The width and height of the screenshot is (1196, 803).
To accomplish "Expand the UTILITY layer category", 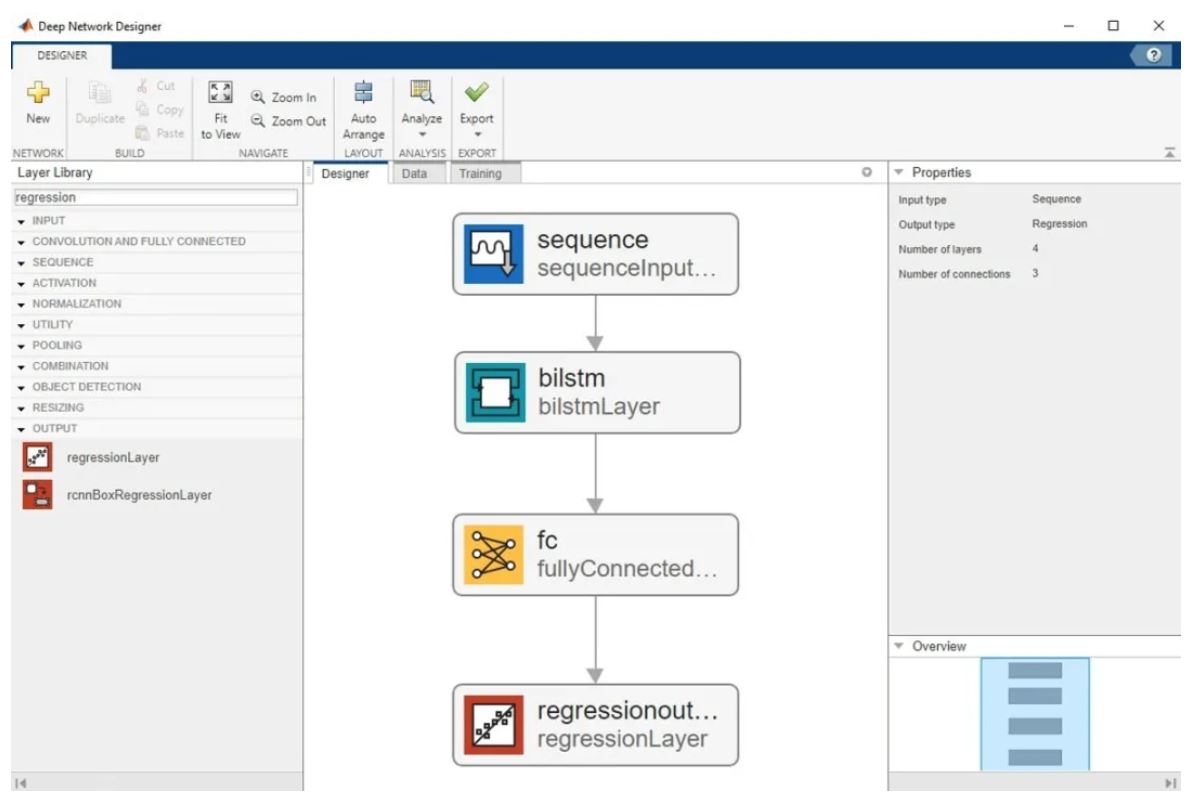I will pos(21,325).
